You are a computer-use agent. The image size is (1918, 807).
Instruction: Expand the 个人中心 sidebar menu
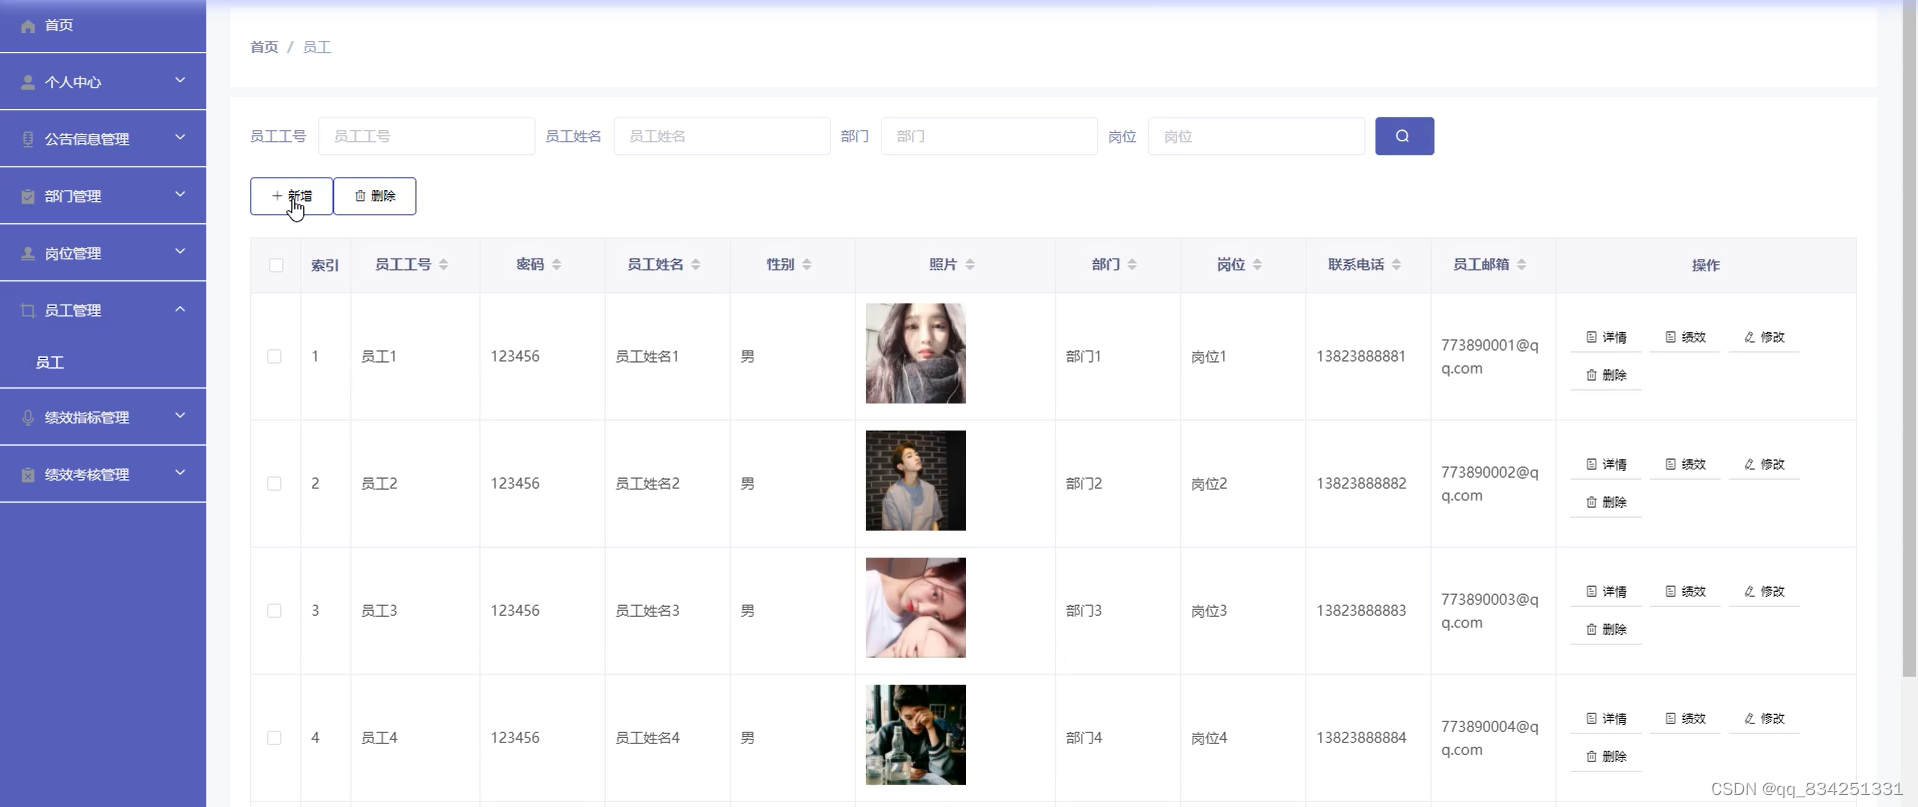click(x=103, y=82)
